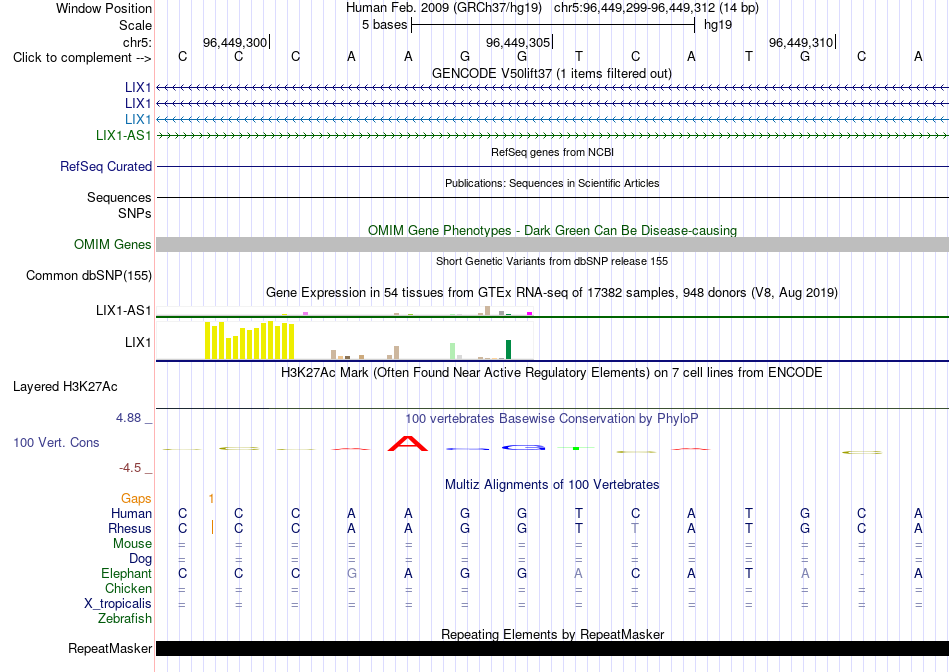Click the large red A in PhyloP conservation track
This screenshot has width=950, height=672.
[408, 444]
